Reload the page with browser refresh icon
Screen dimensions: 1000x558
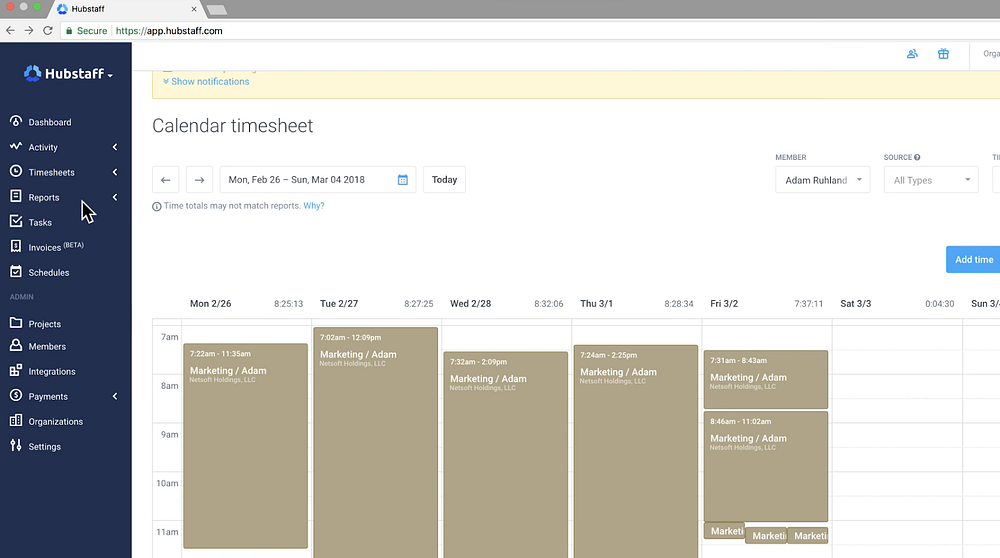click(48, 30)
